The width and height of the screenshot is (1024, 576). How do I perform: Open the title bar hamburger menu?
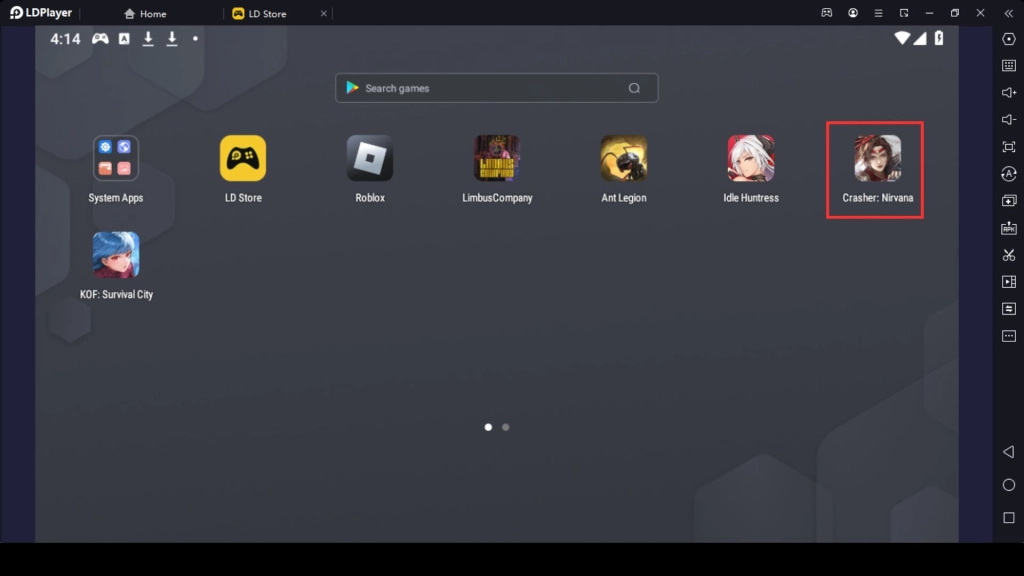coord(878,13)
